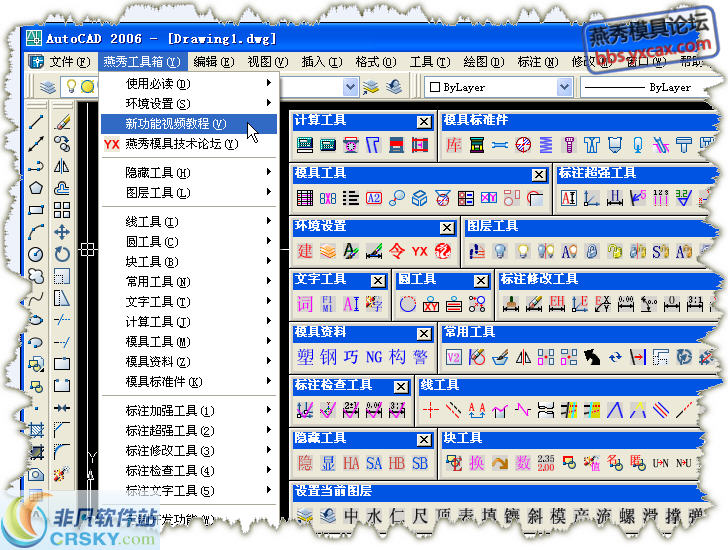Click the NG icon in 模具资料

[374, 357]
